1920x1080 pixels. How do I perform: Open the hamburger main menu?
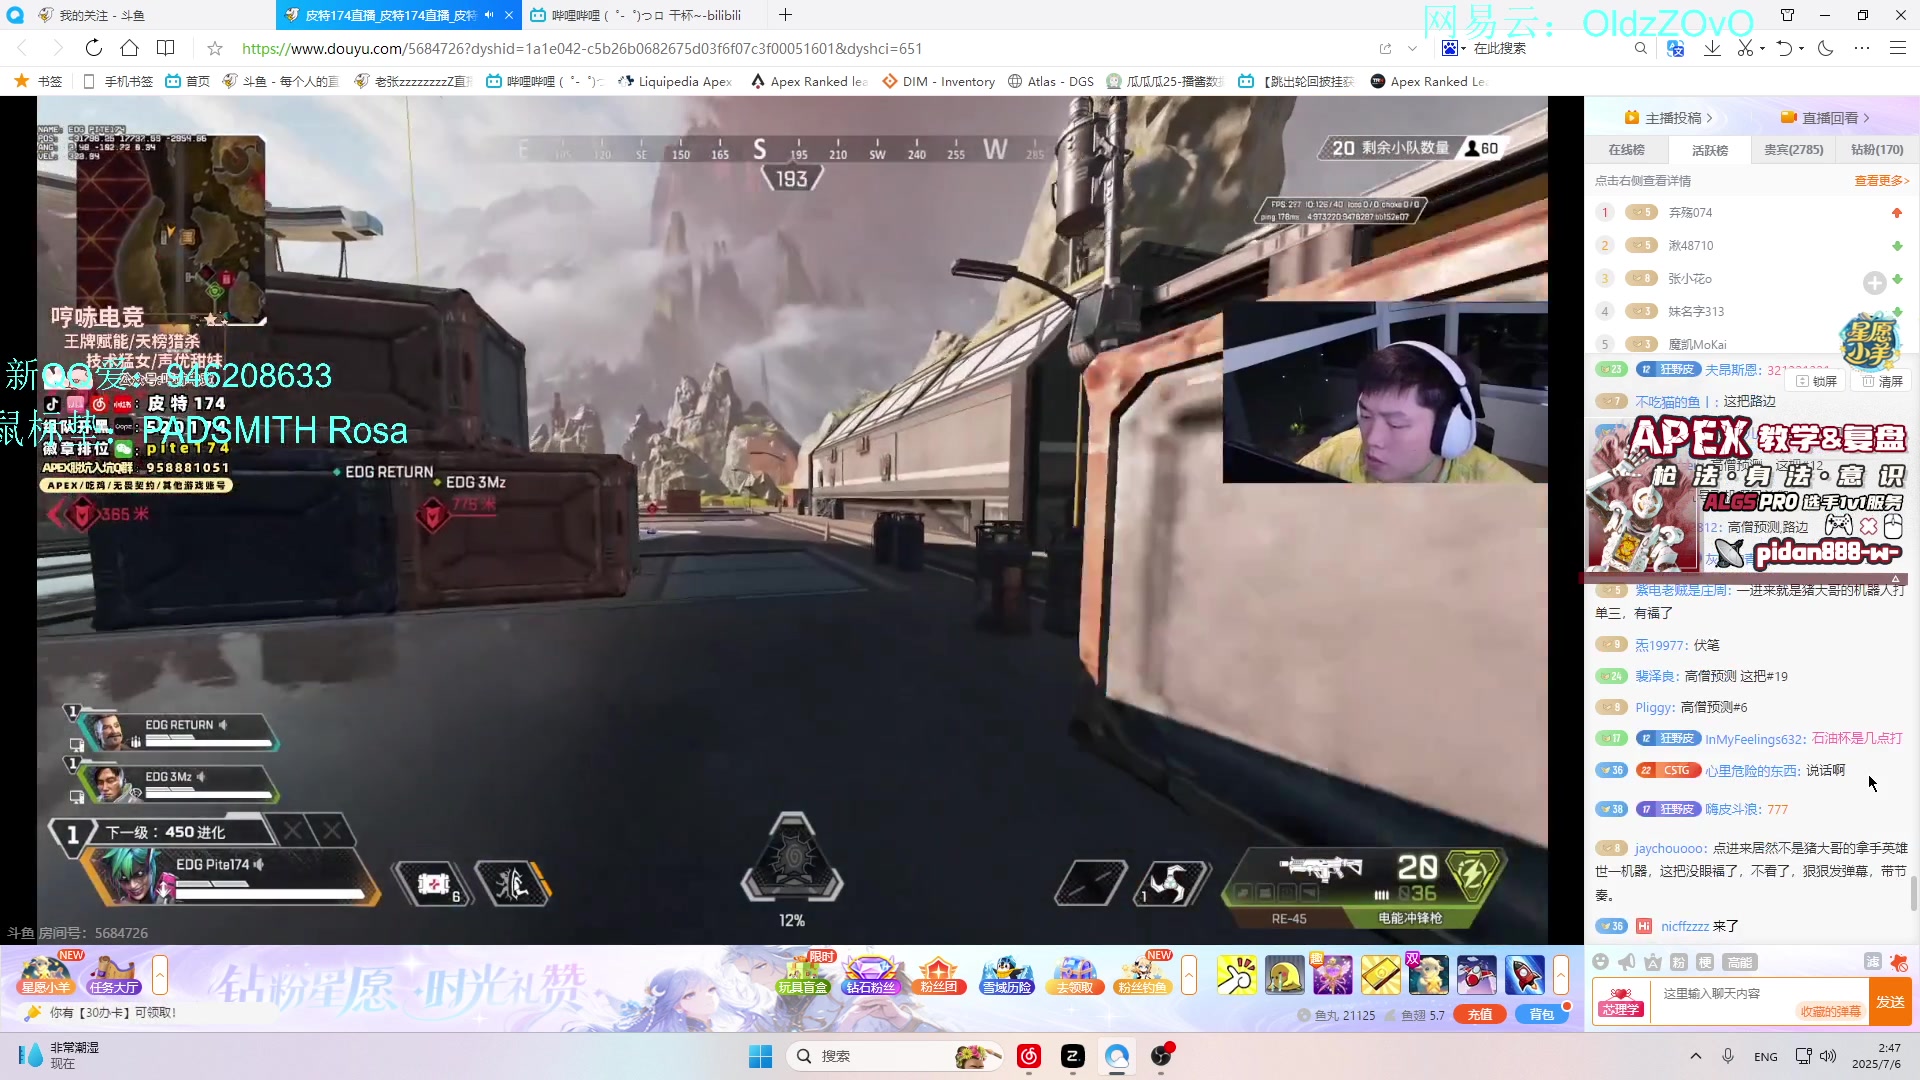coord(1897,48)
